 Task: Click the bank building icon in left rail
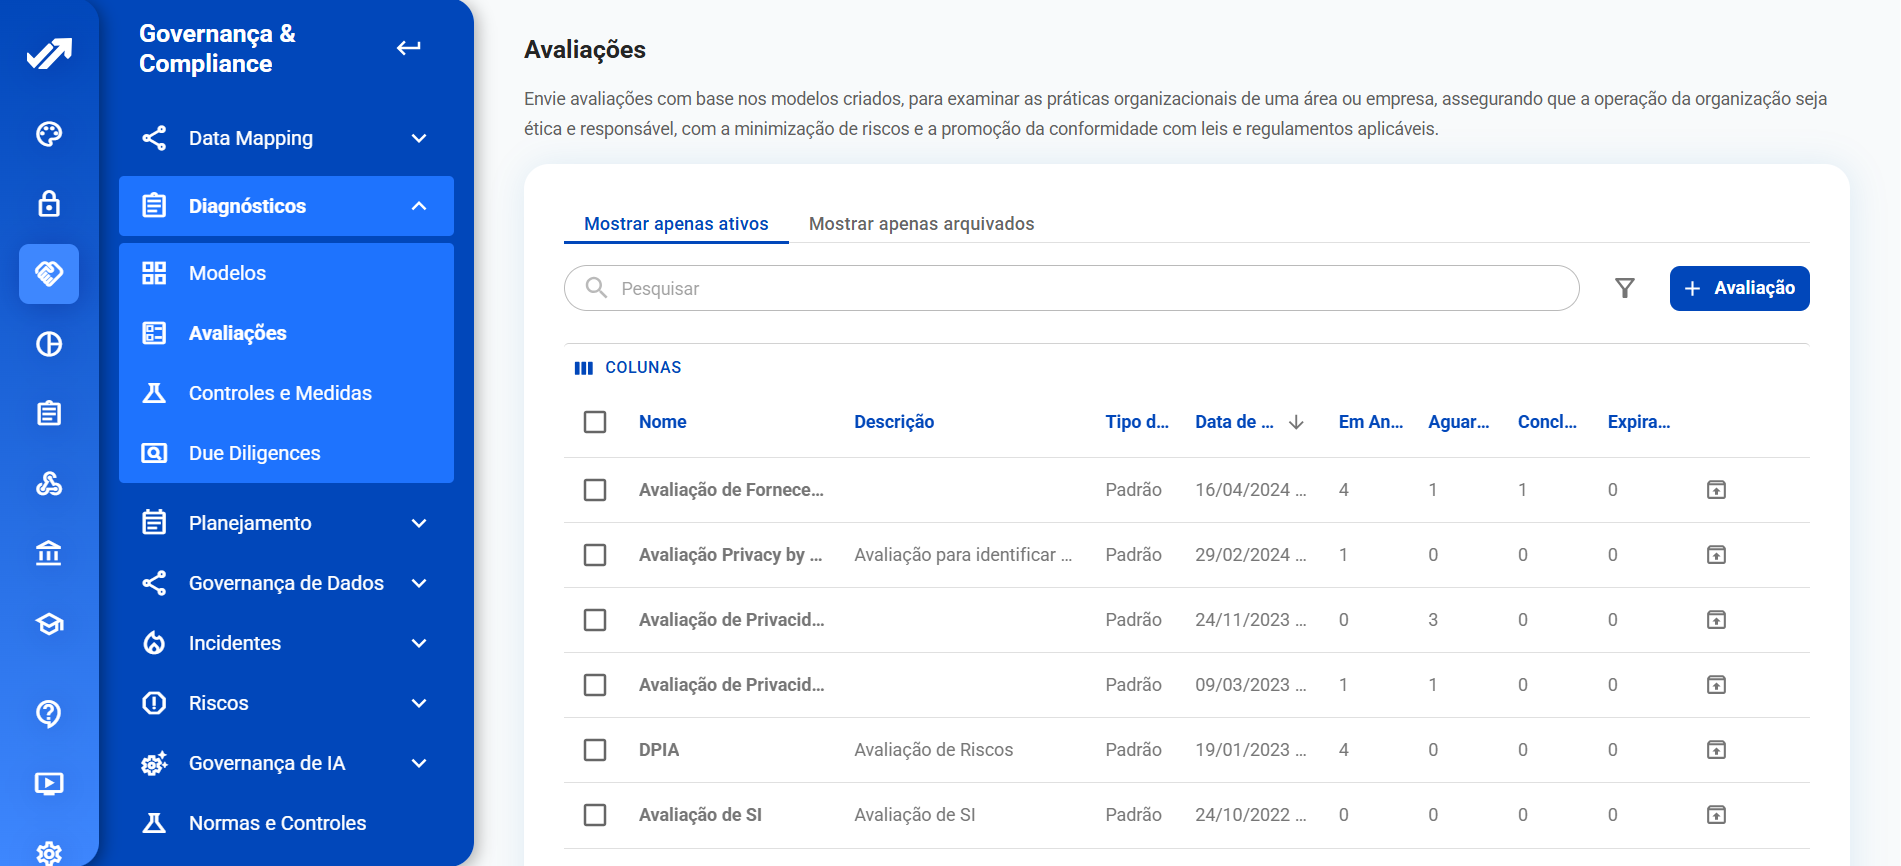[x=49, y=553]
